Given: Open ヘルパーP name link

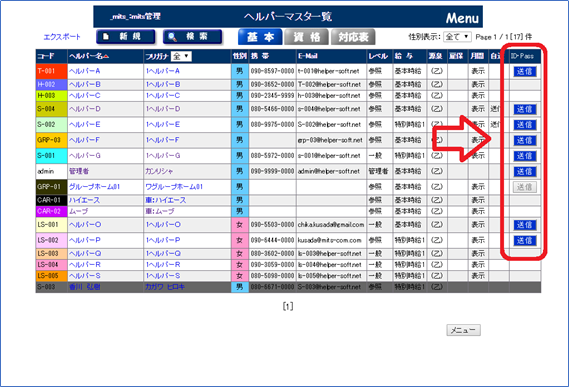Looking at the screenshot, I should pyautogui.click(x=85, y=240).
